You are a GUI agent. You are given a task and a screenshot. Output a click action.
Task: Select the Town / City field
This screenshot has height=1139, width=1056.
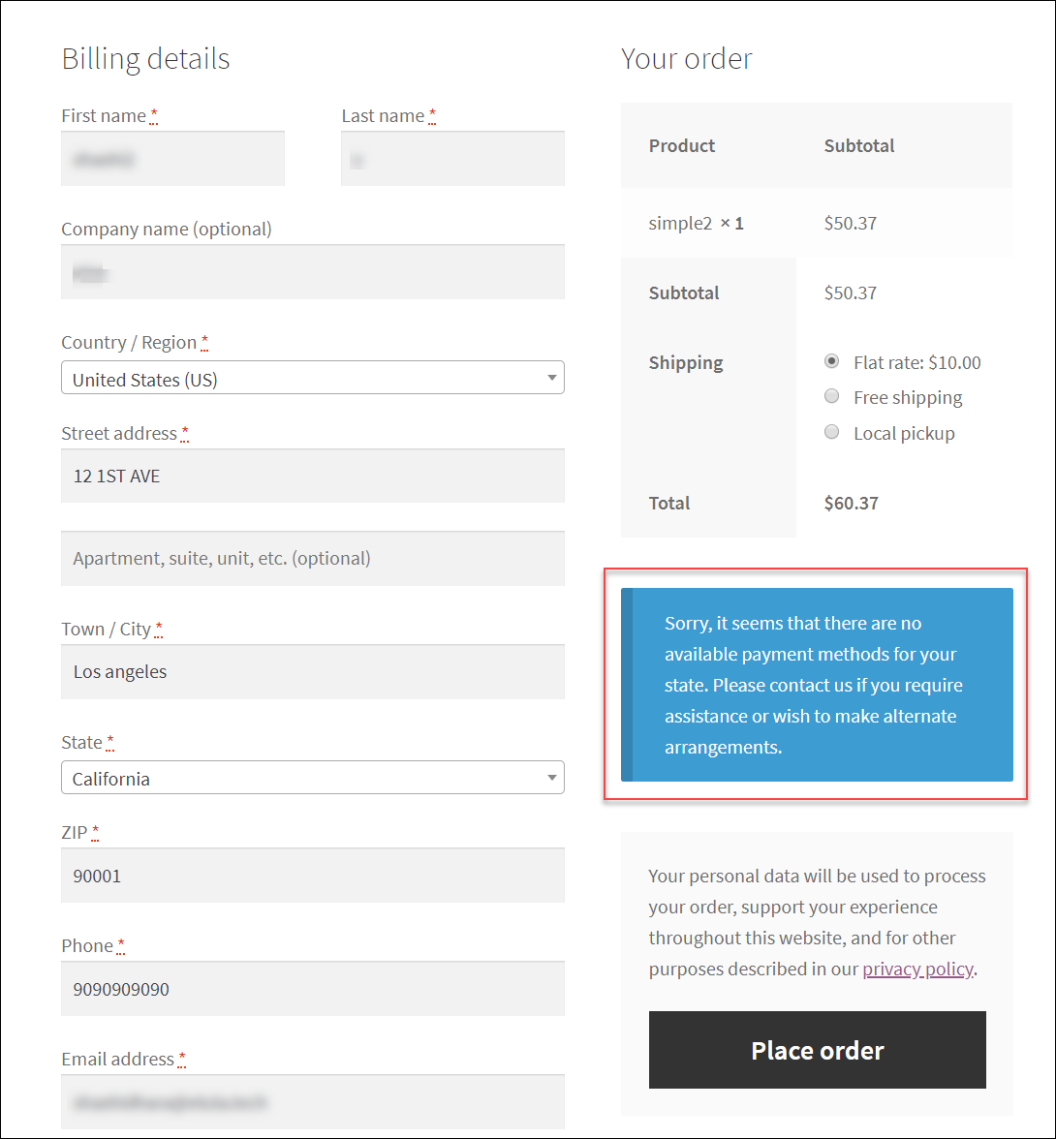pos(312,671)
